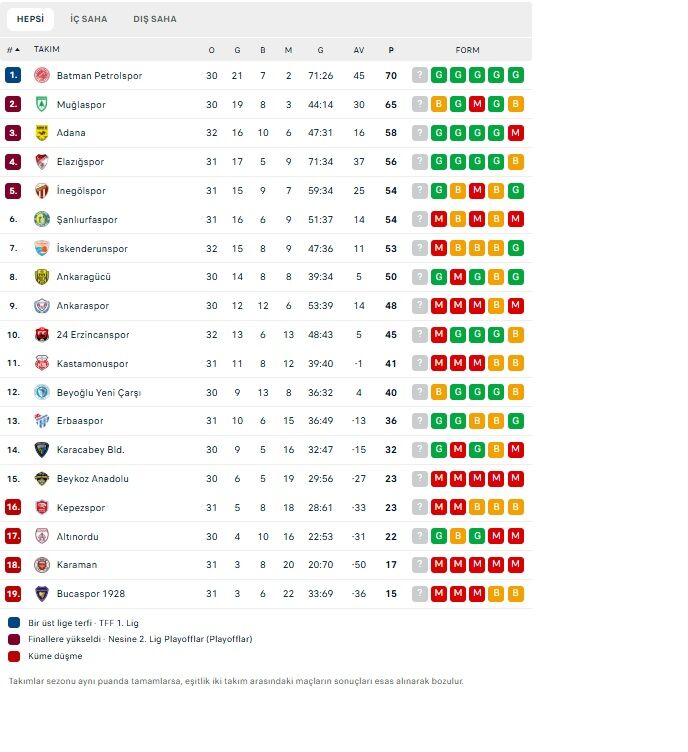688x752 pixels.
Task: Switch to the İÇ SAHA tab
Action: pos(89,19)
